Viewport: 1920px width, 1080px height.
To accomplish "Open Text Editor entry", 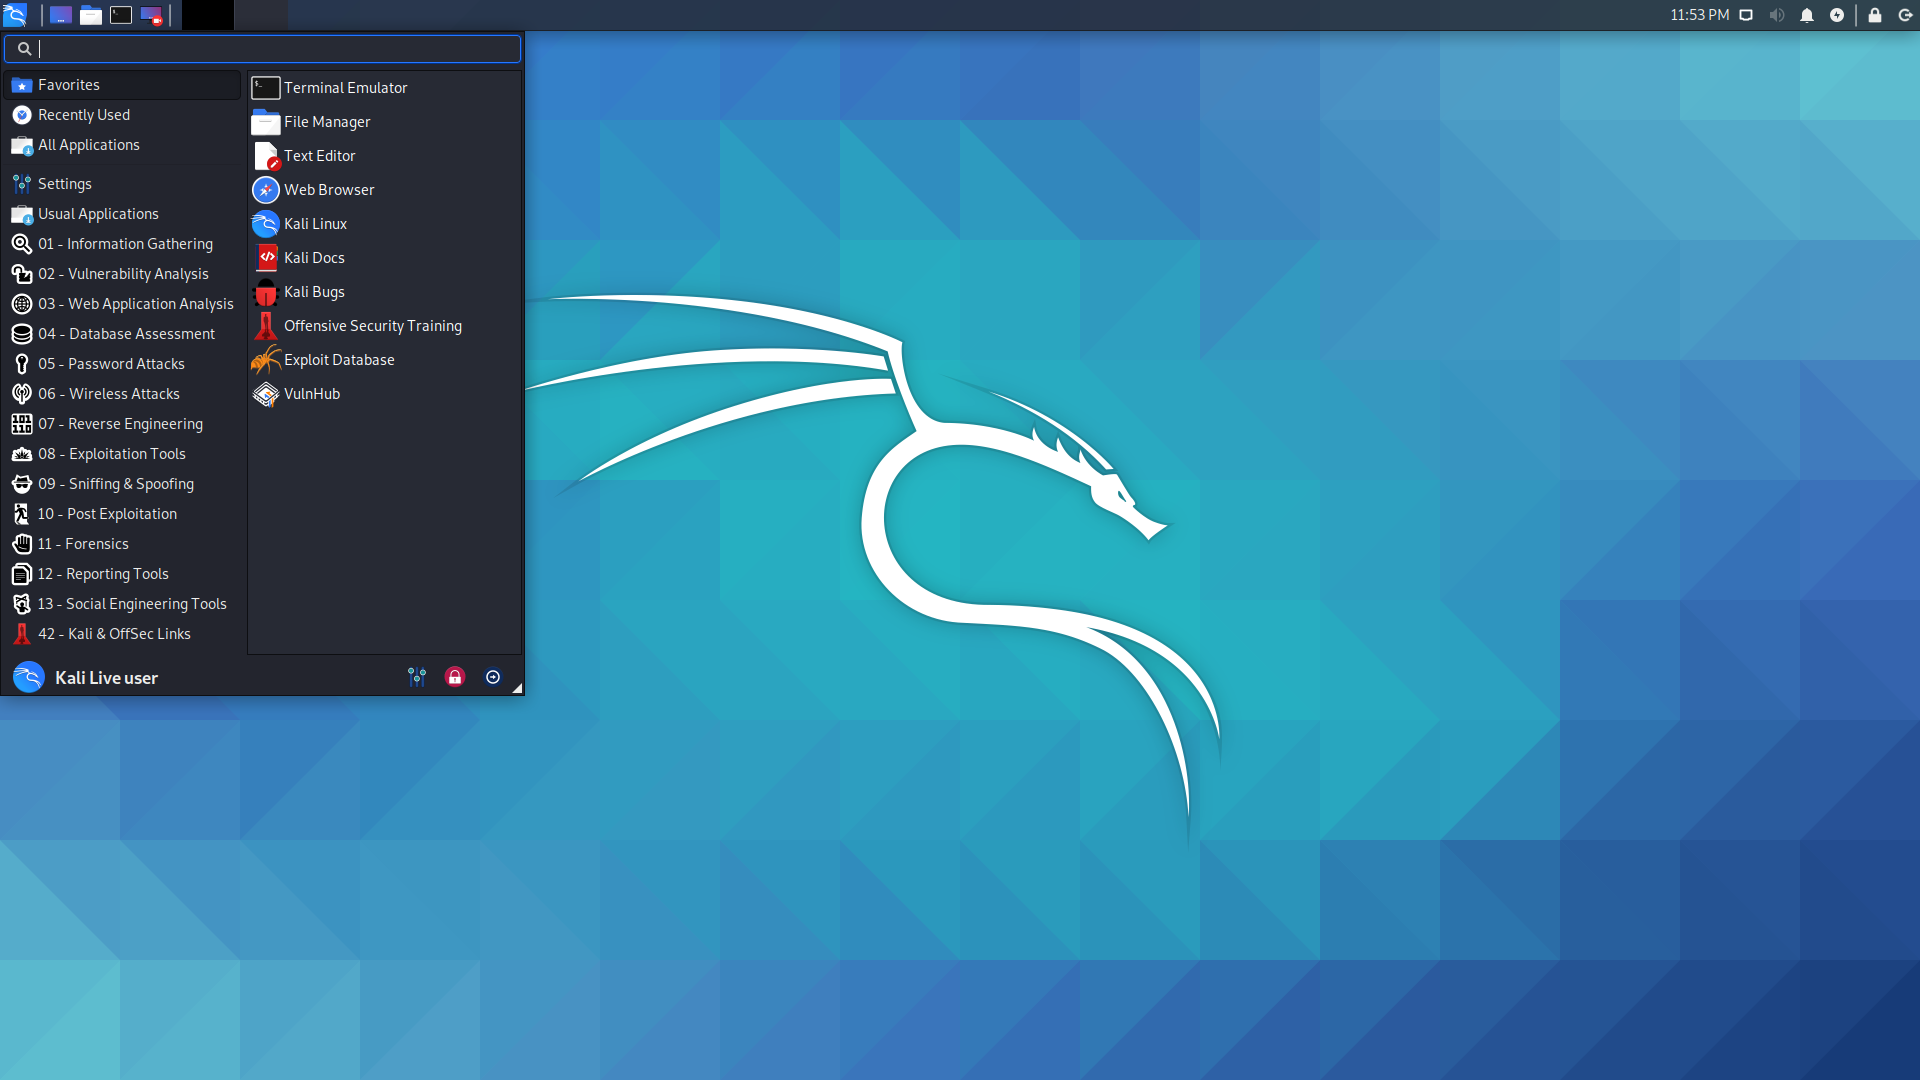I will click(x=384, y=156).
